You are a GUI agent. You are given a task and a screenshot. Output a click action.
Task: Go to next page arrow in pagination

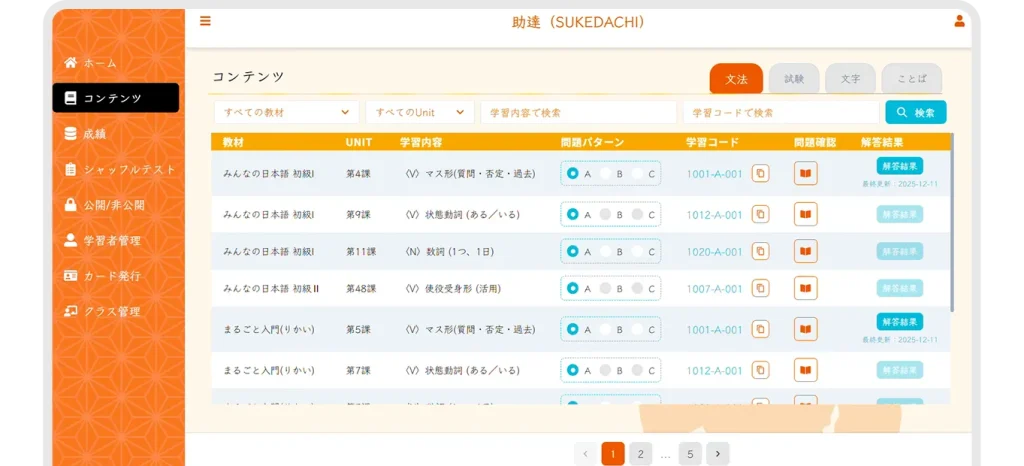click(717, 454)
